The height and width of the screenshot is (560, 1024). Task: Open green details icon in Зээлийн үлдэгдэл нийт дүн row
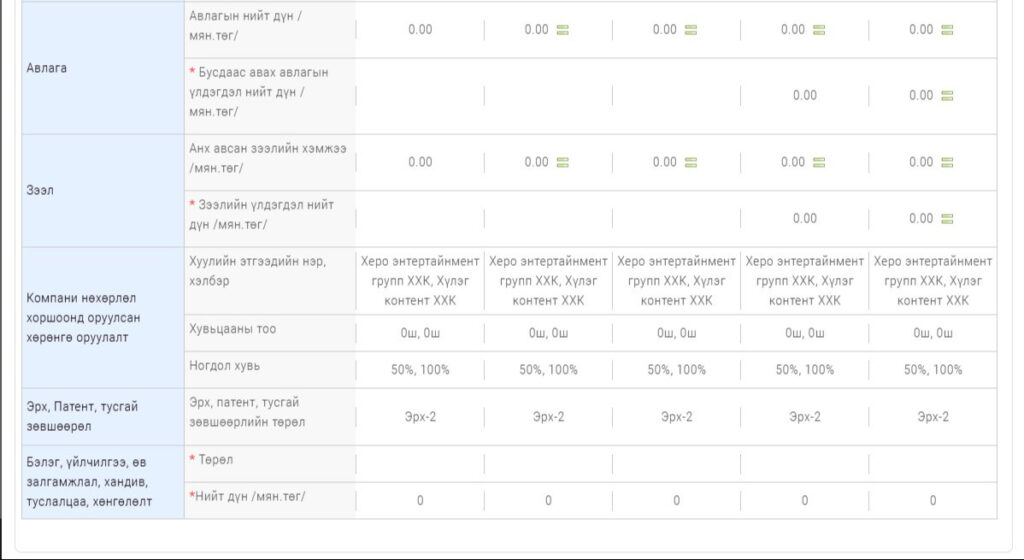click(x=947, y=219)
